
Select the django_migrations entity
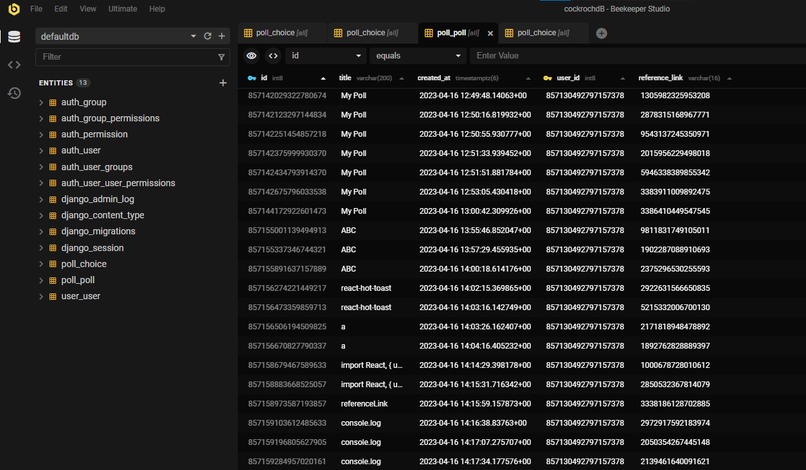pos(98,231)
